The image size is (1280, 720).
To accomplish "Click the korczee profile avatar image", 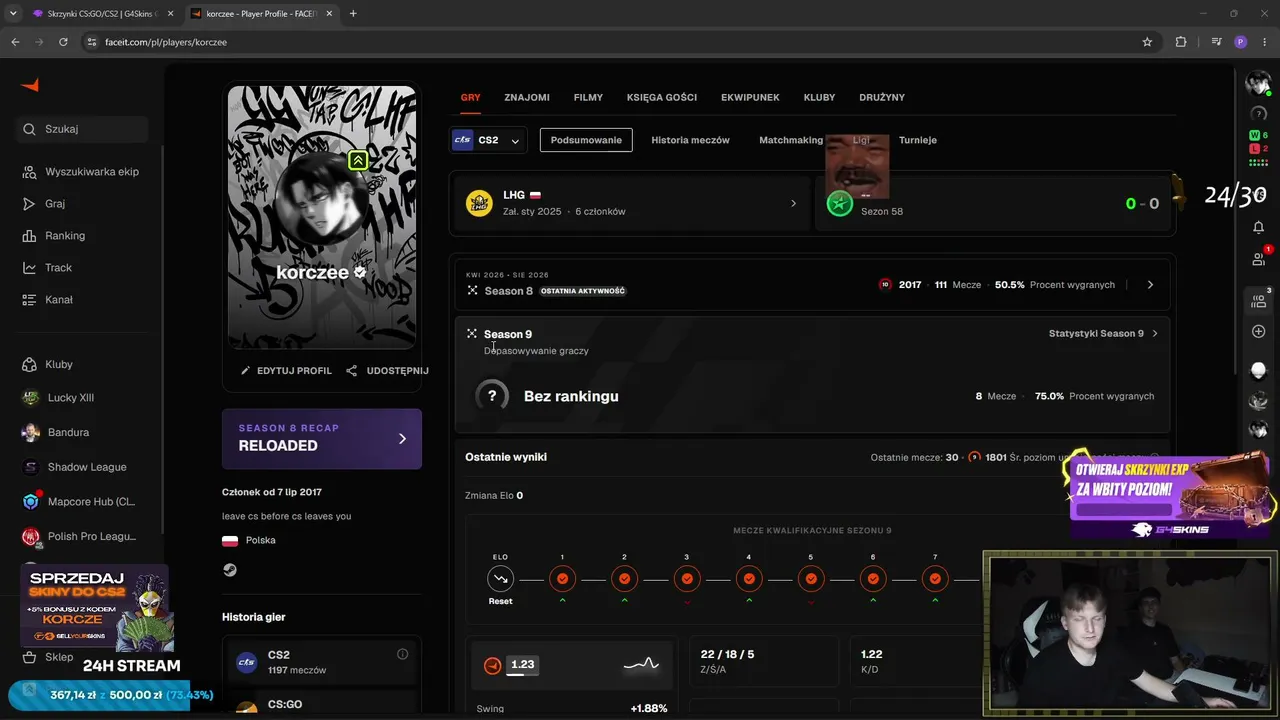I will coord(322,196).
